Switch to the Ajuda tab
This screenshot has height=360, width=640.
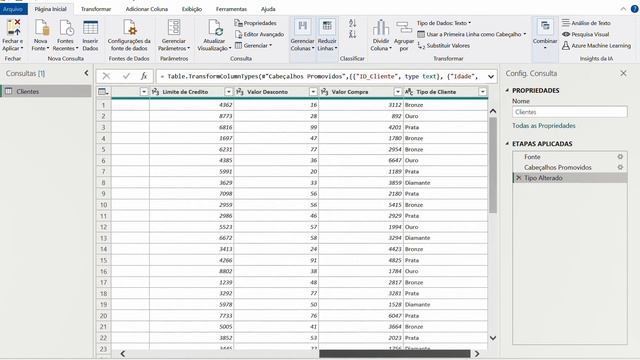pos(268,9)
